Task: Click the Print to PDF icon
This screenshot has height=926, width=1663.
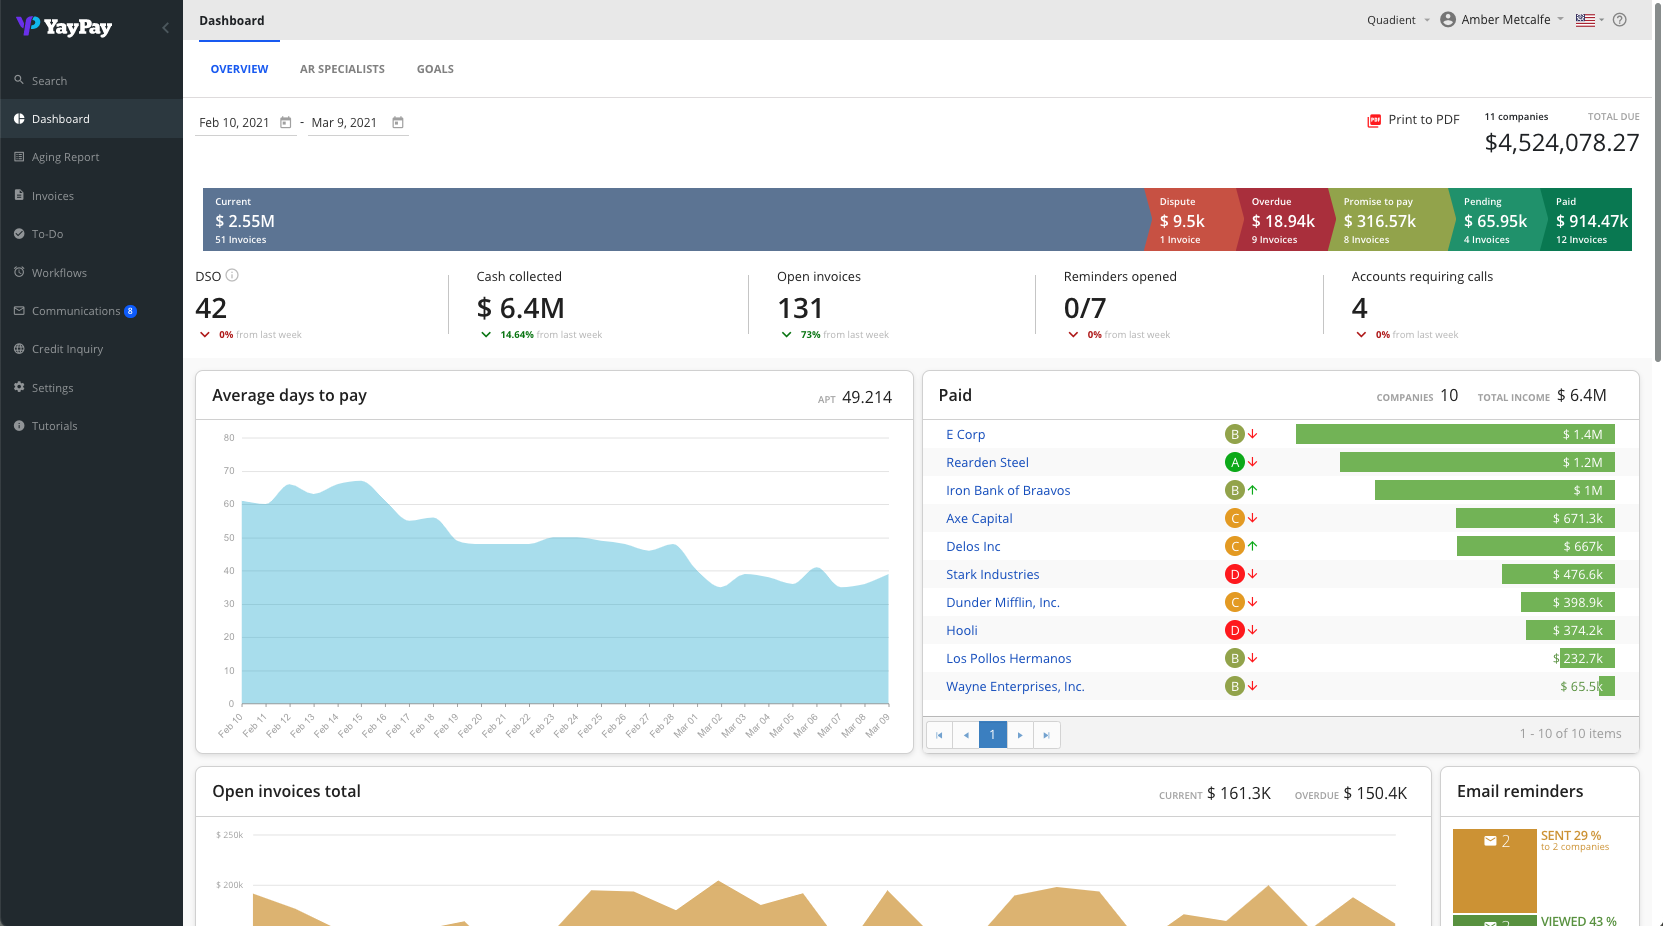Action: 1374,119
